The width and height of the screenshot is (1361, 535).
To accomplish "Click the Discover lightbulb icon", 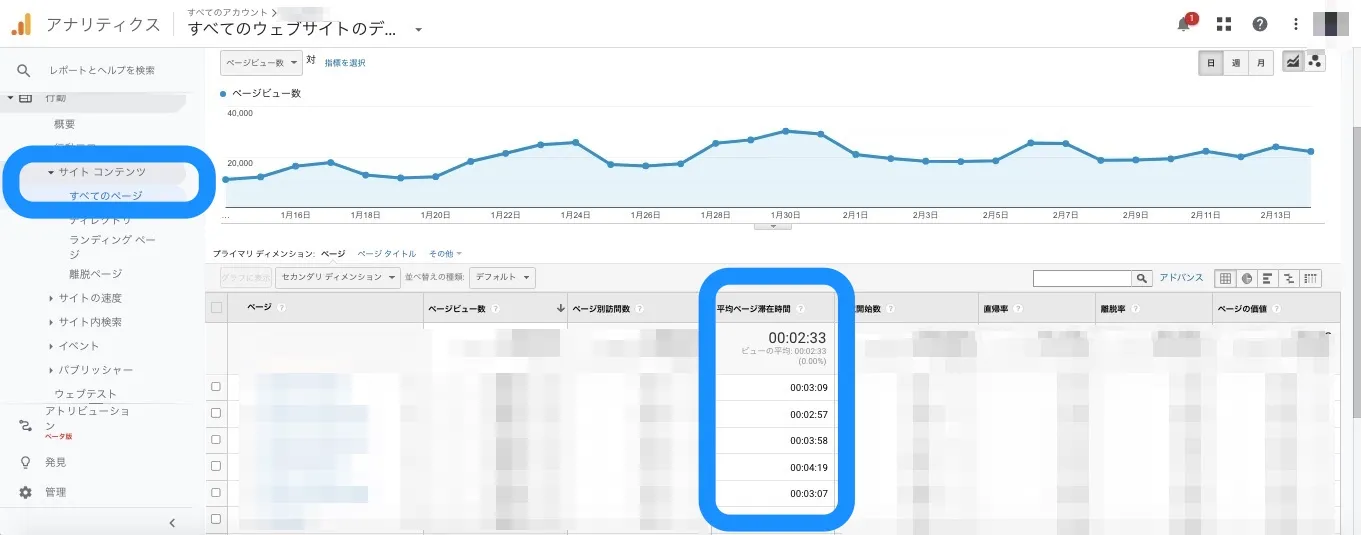I will pos(26,463).
